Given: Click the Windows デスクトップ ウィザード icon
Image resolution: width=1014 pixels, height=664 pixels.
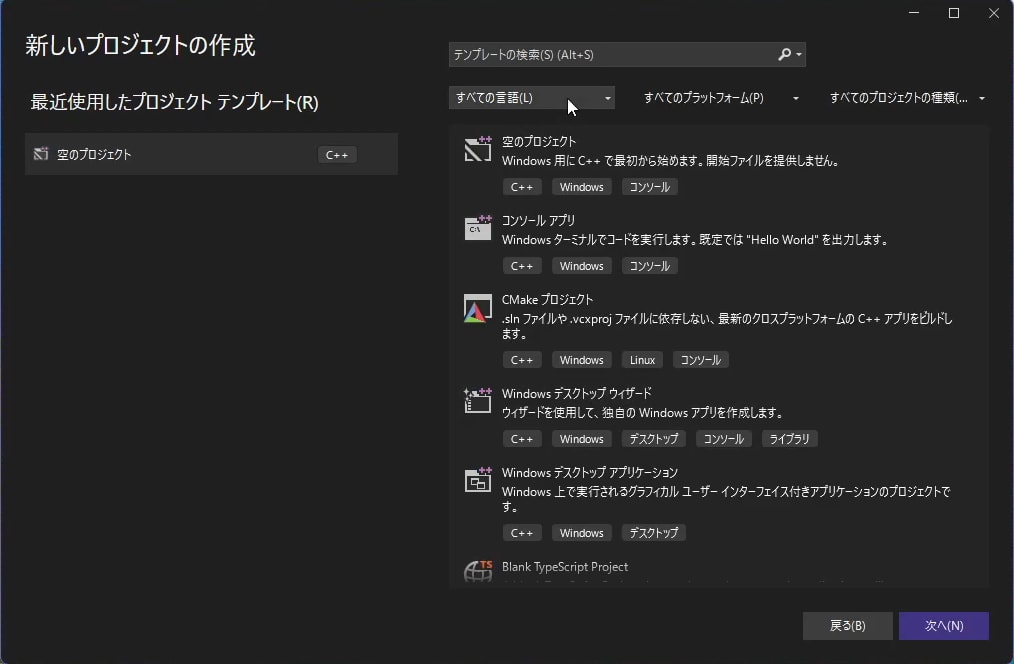Looking at the screenshot, I should click(x=478, y=401).
